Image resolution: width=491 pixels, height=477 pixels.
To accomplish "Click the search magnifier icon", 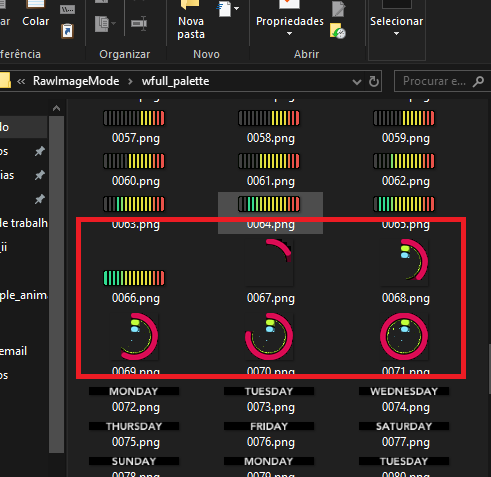I will (x=478, y=81).
